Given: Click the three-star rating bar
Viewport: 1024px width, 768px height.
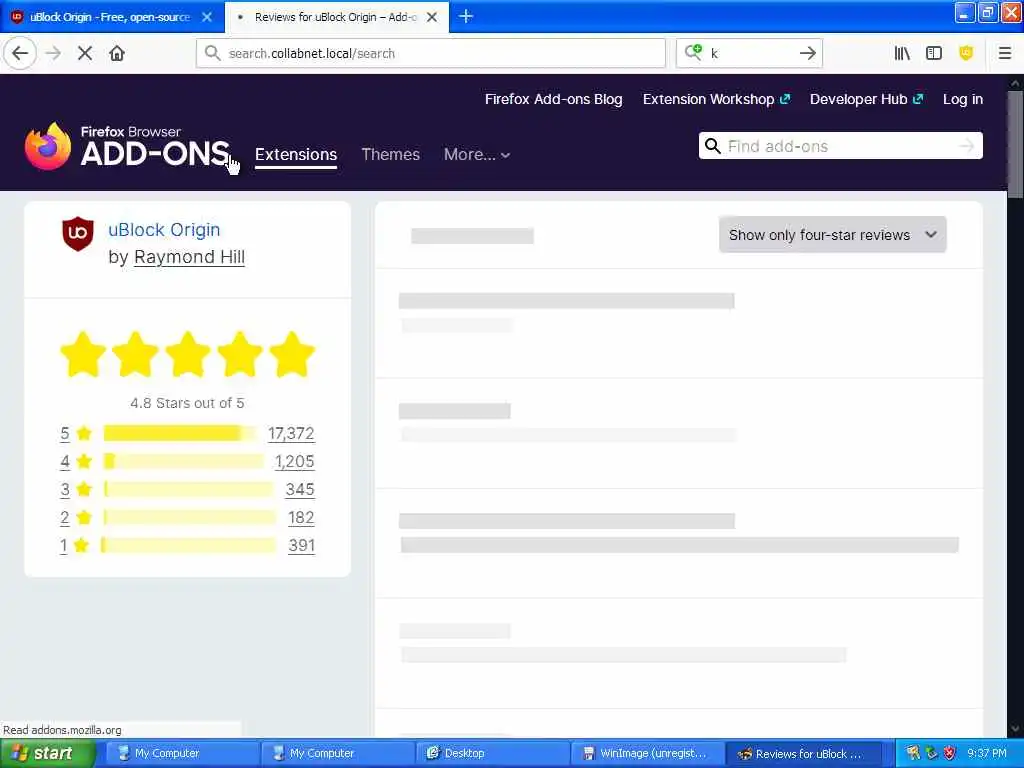Looking at the screenshot, I should pos(189,489).
